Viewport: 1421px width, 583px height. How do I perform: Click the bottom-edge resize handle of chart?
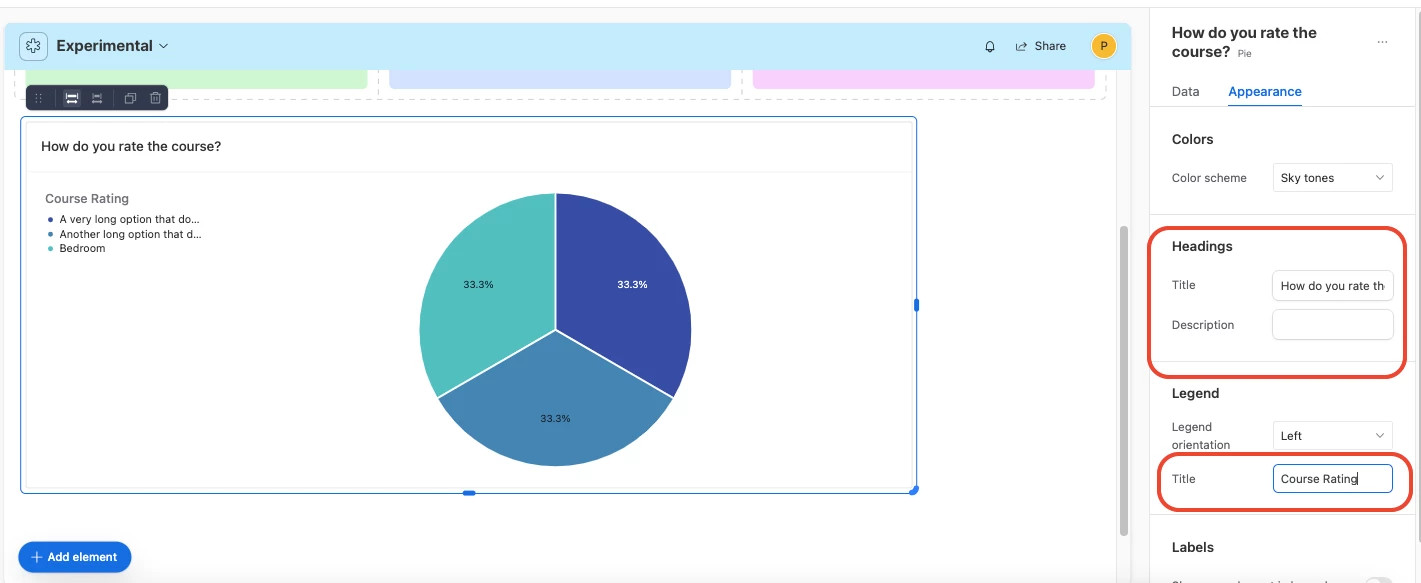click(469, 493)
